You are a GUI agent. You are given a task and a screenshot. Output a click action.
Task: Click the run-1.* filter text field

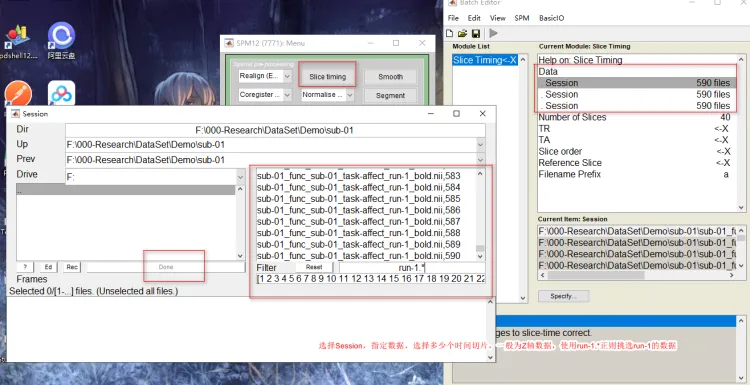(x=412, y=268)
